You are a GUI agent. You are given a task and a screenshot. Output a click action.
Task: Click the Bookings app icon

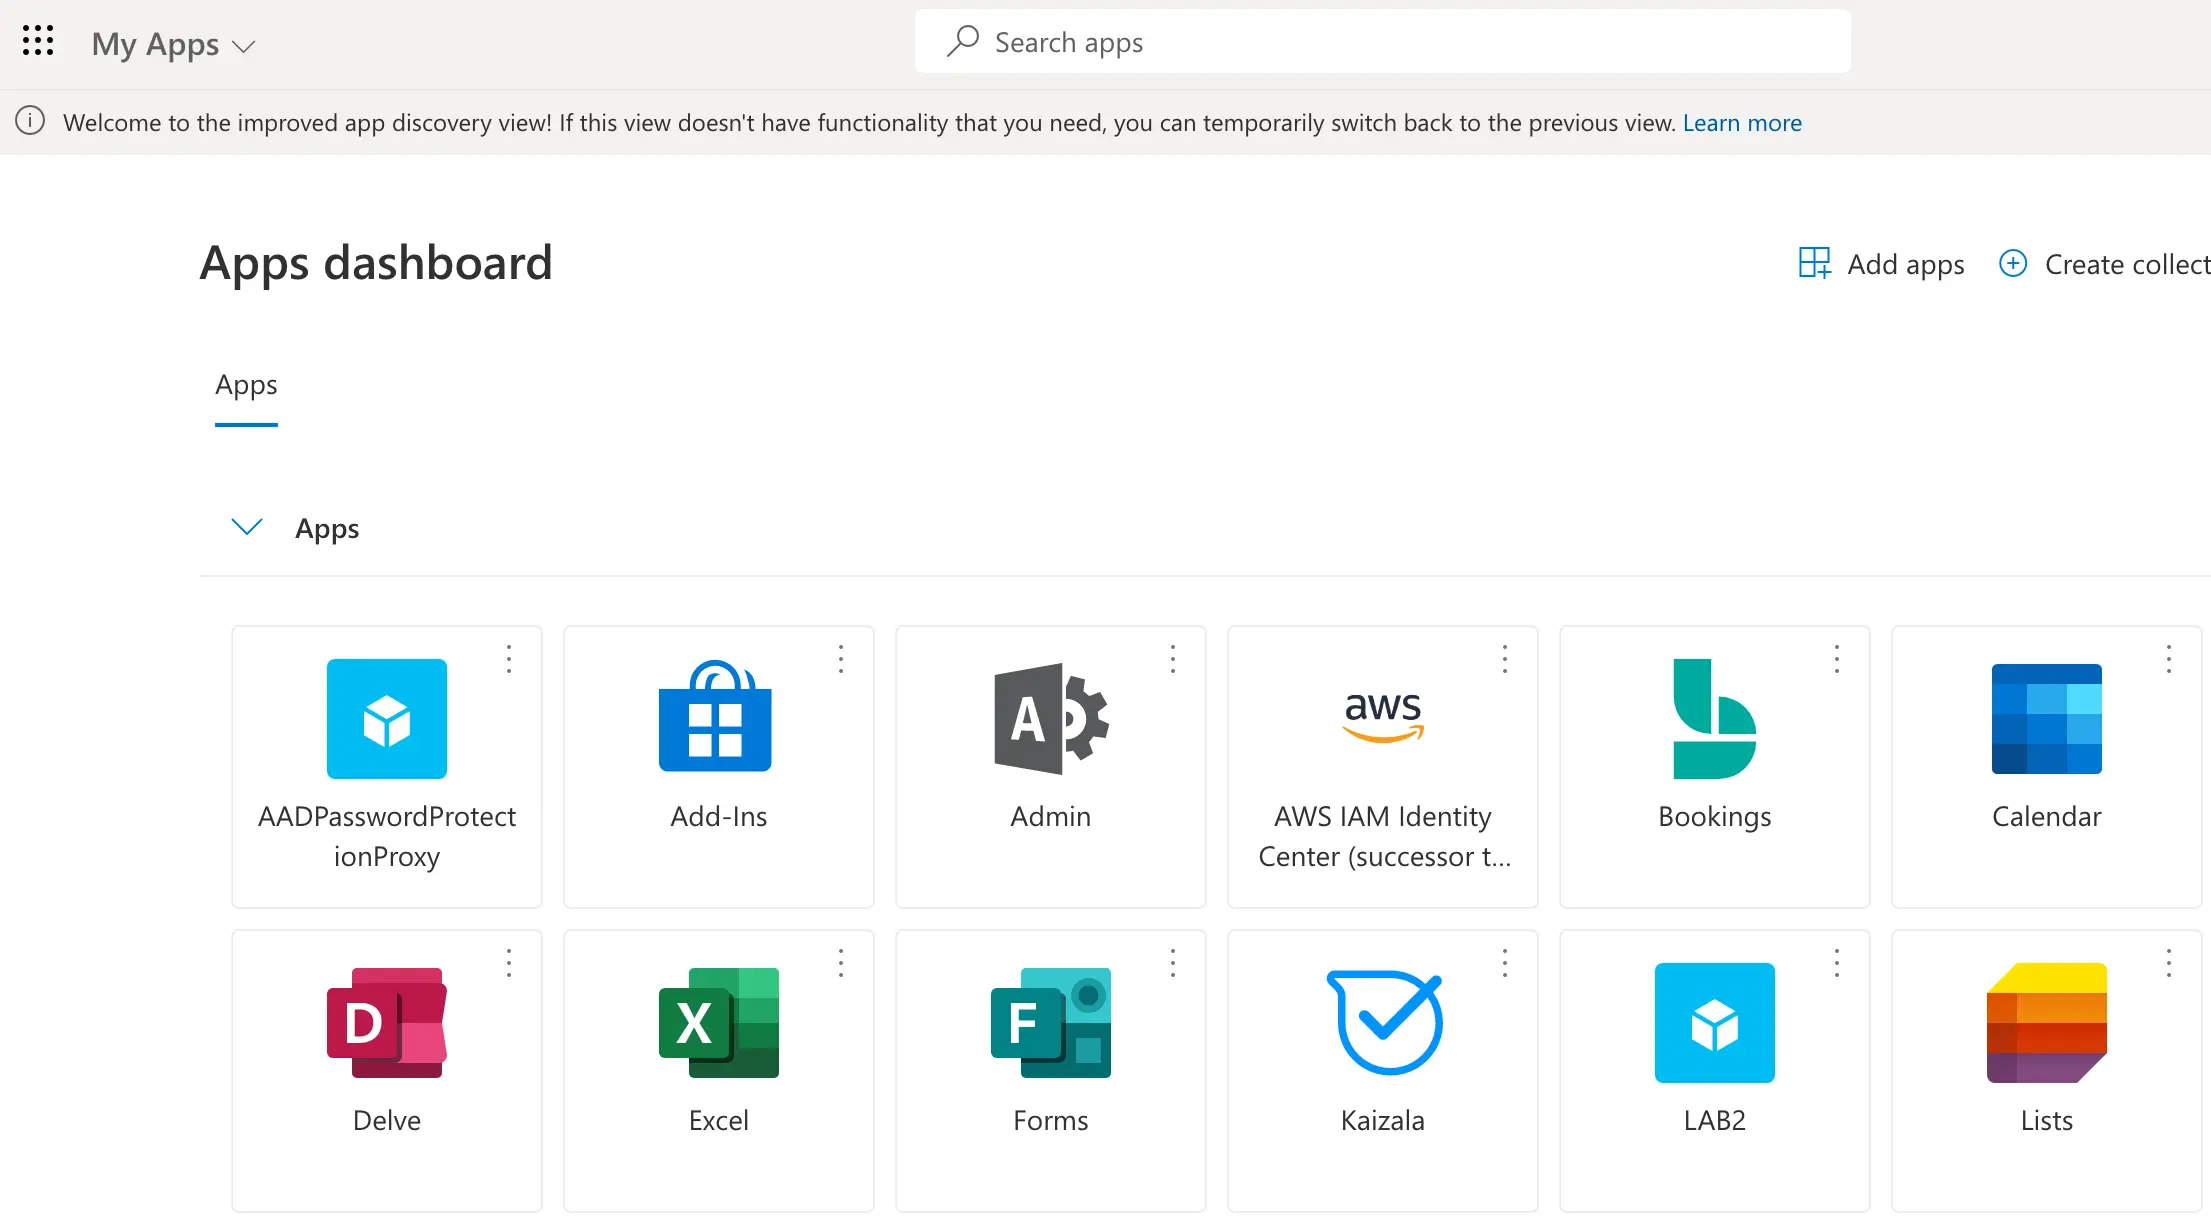[x=1714, y=719]
